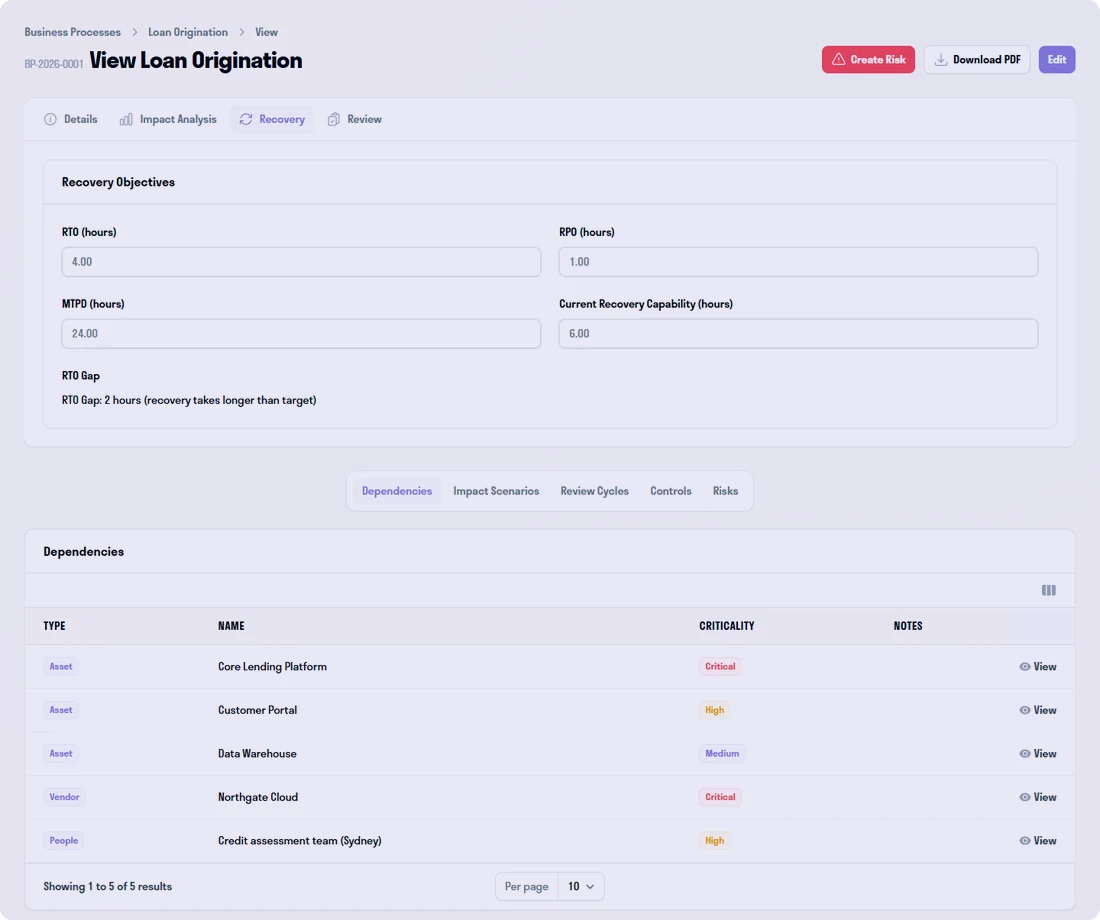Click the purple Edit button

tap(1057, 60)
